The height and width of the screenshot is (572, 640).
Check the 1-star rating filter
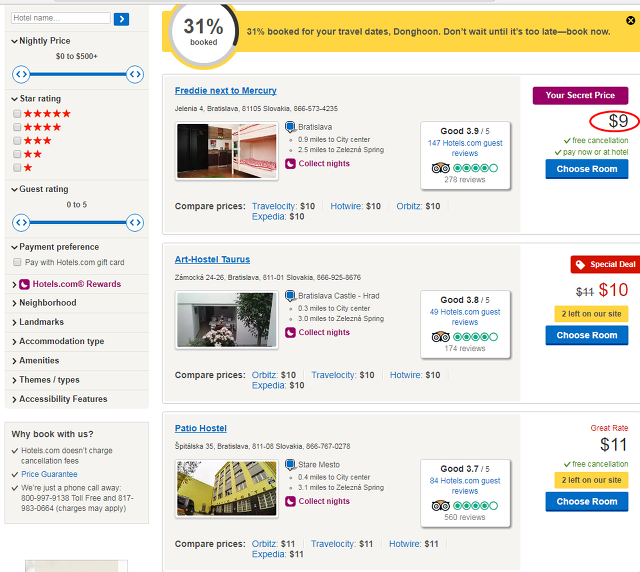point(17,167)
